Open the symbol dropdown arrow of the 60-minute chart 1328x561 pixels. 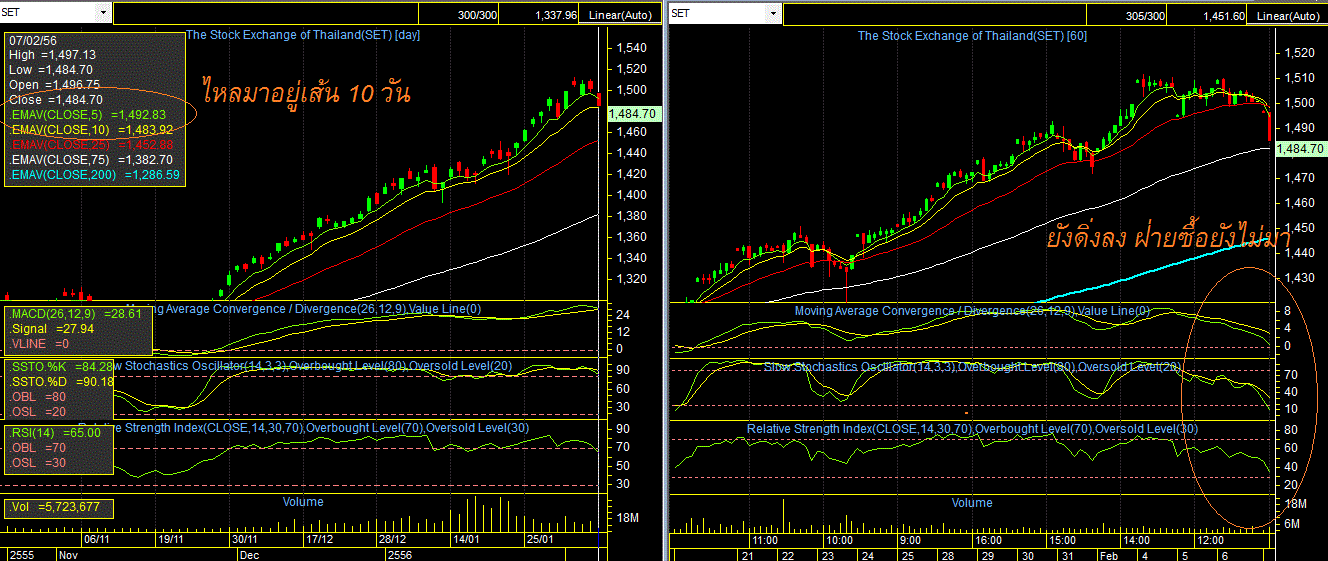click(x=771, y=13)
